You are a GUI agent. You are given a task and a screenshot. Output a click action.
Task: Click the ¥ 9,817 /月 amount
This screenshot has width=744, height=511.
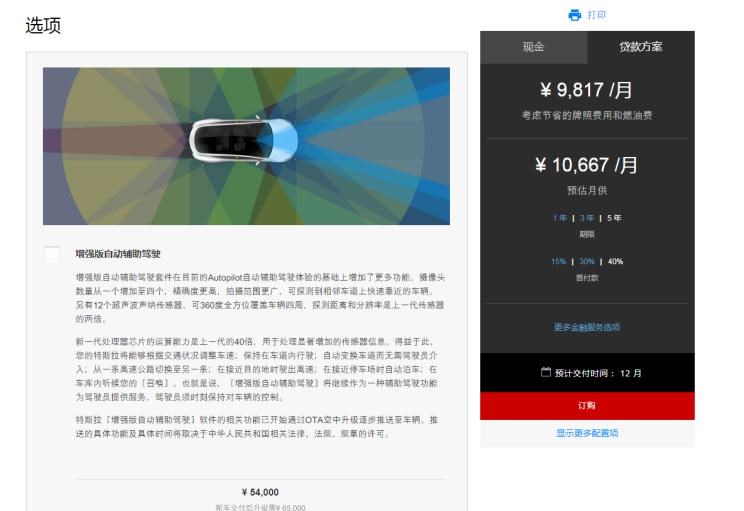pyautogui.click(x=586, y=90)
